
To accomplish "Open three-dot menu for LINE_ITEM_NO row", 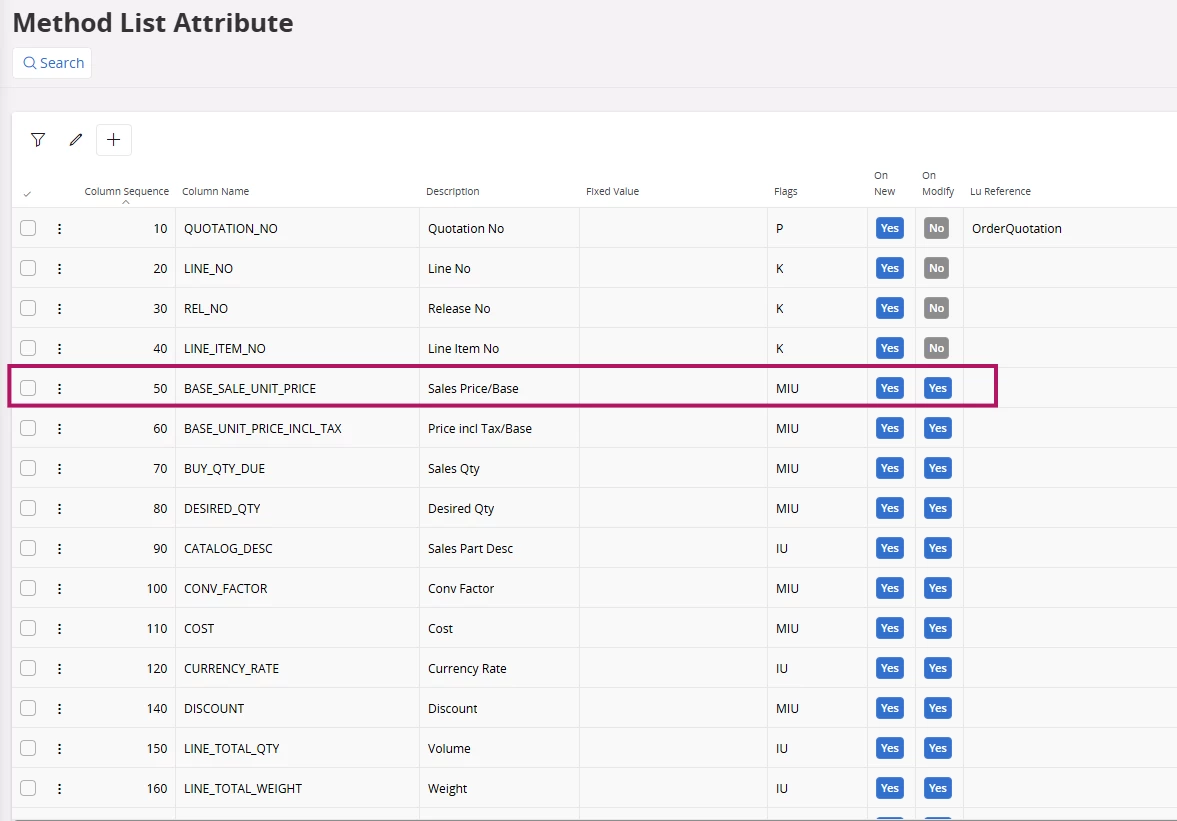I will pos(59,348).
